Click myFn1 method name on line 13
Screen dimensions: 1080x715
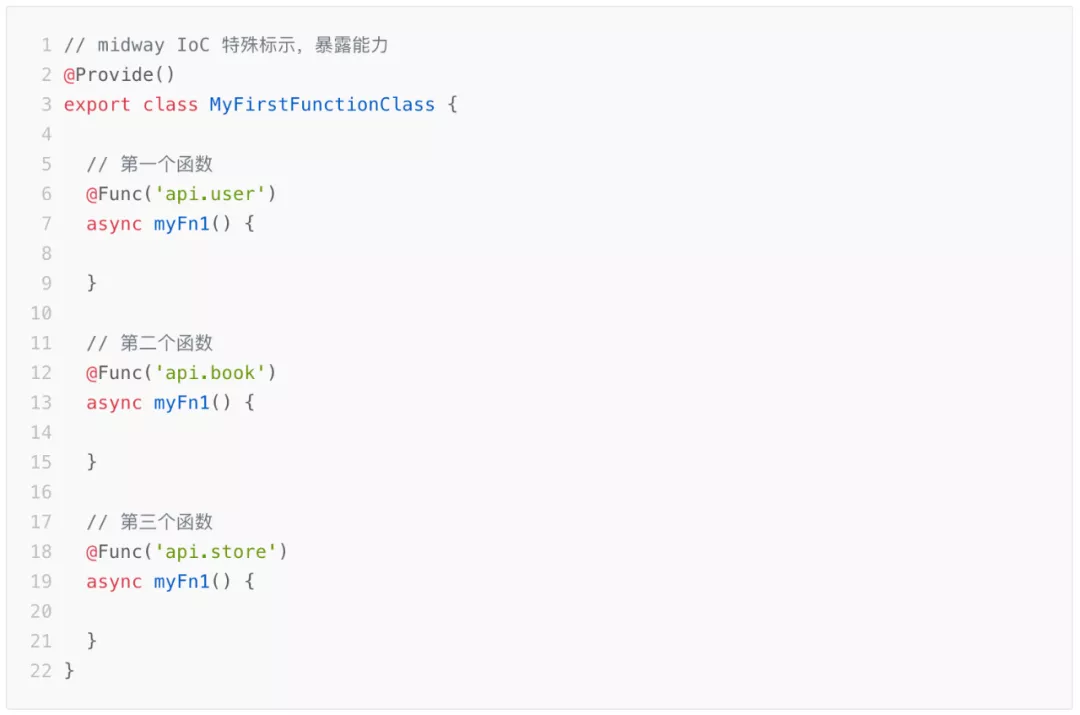(181, 402)
